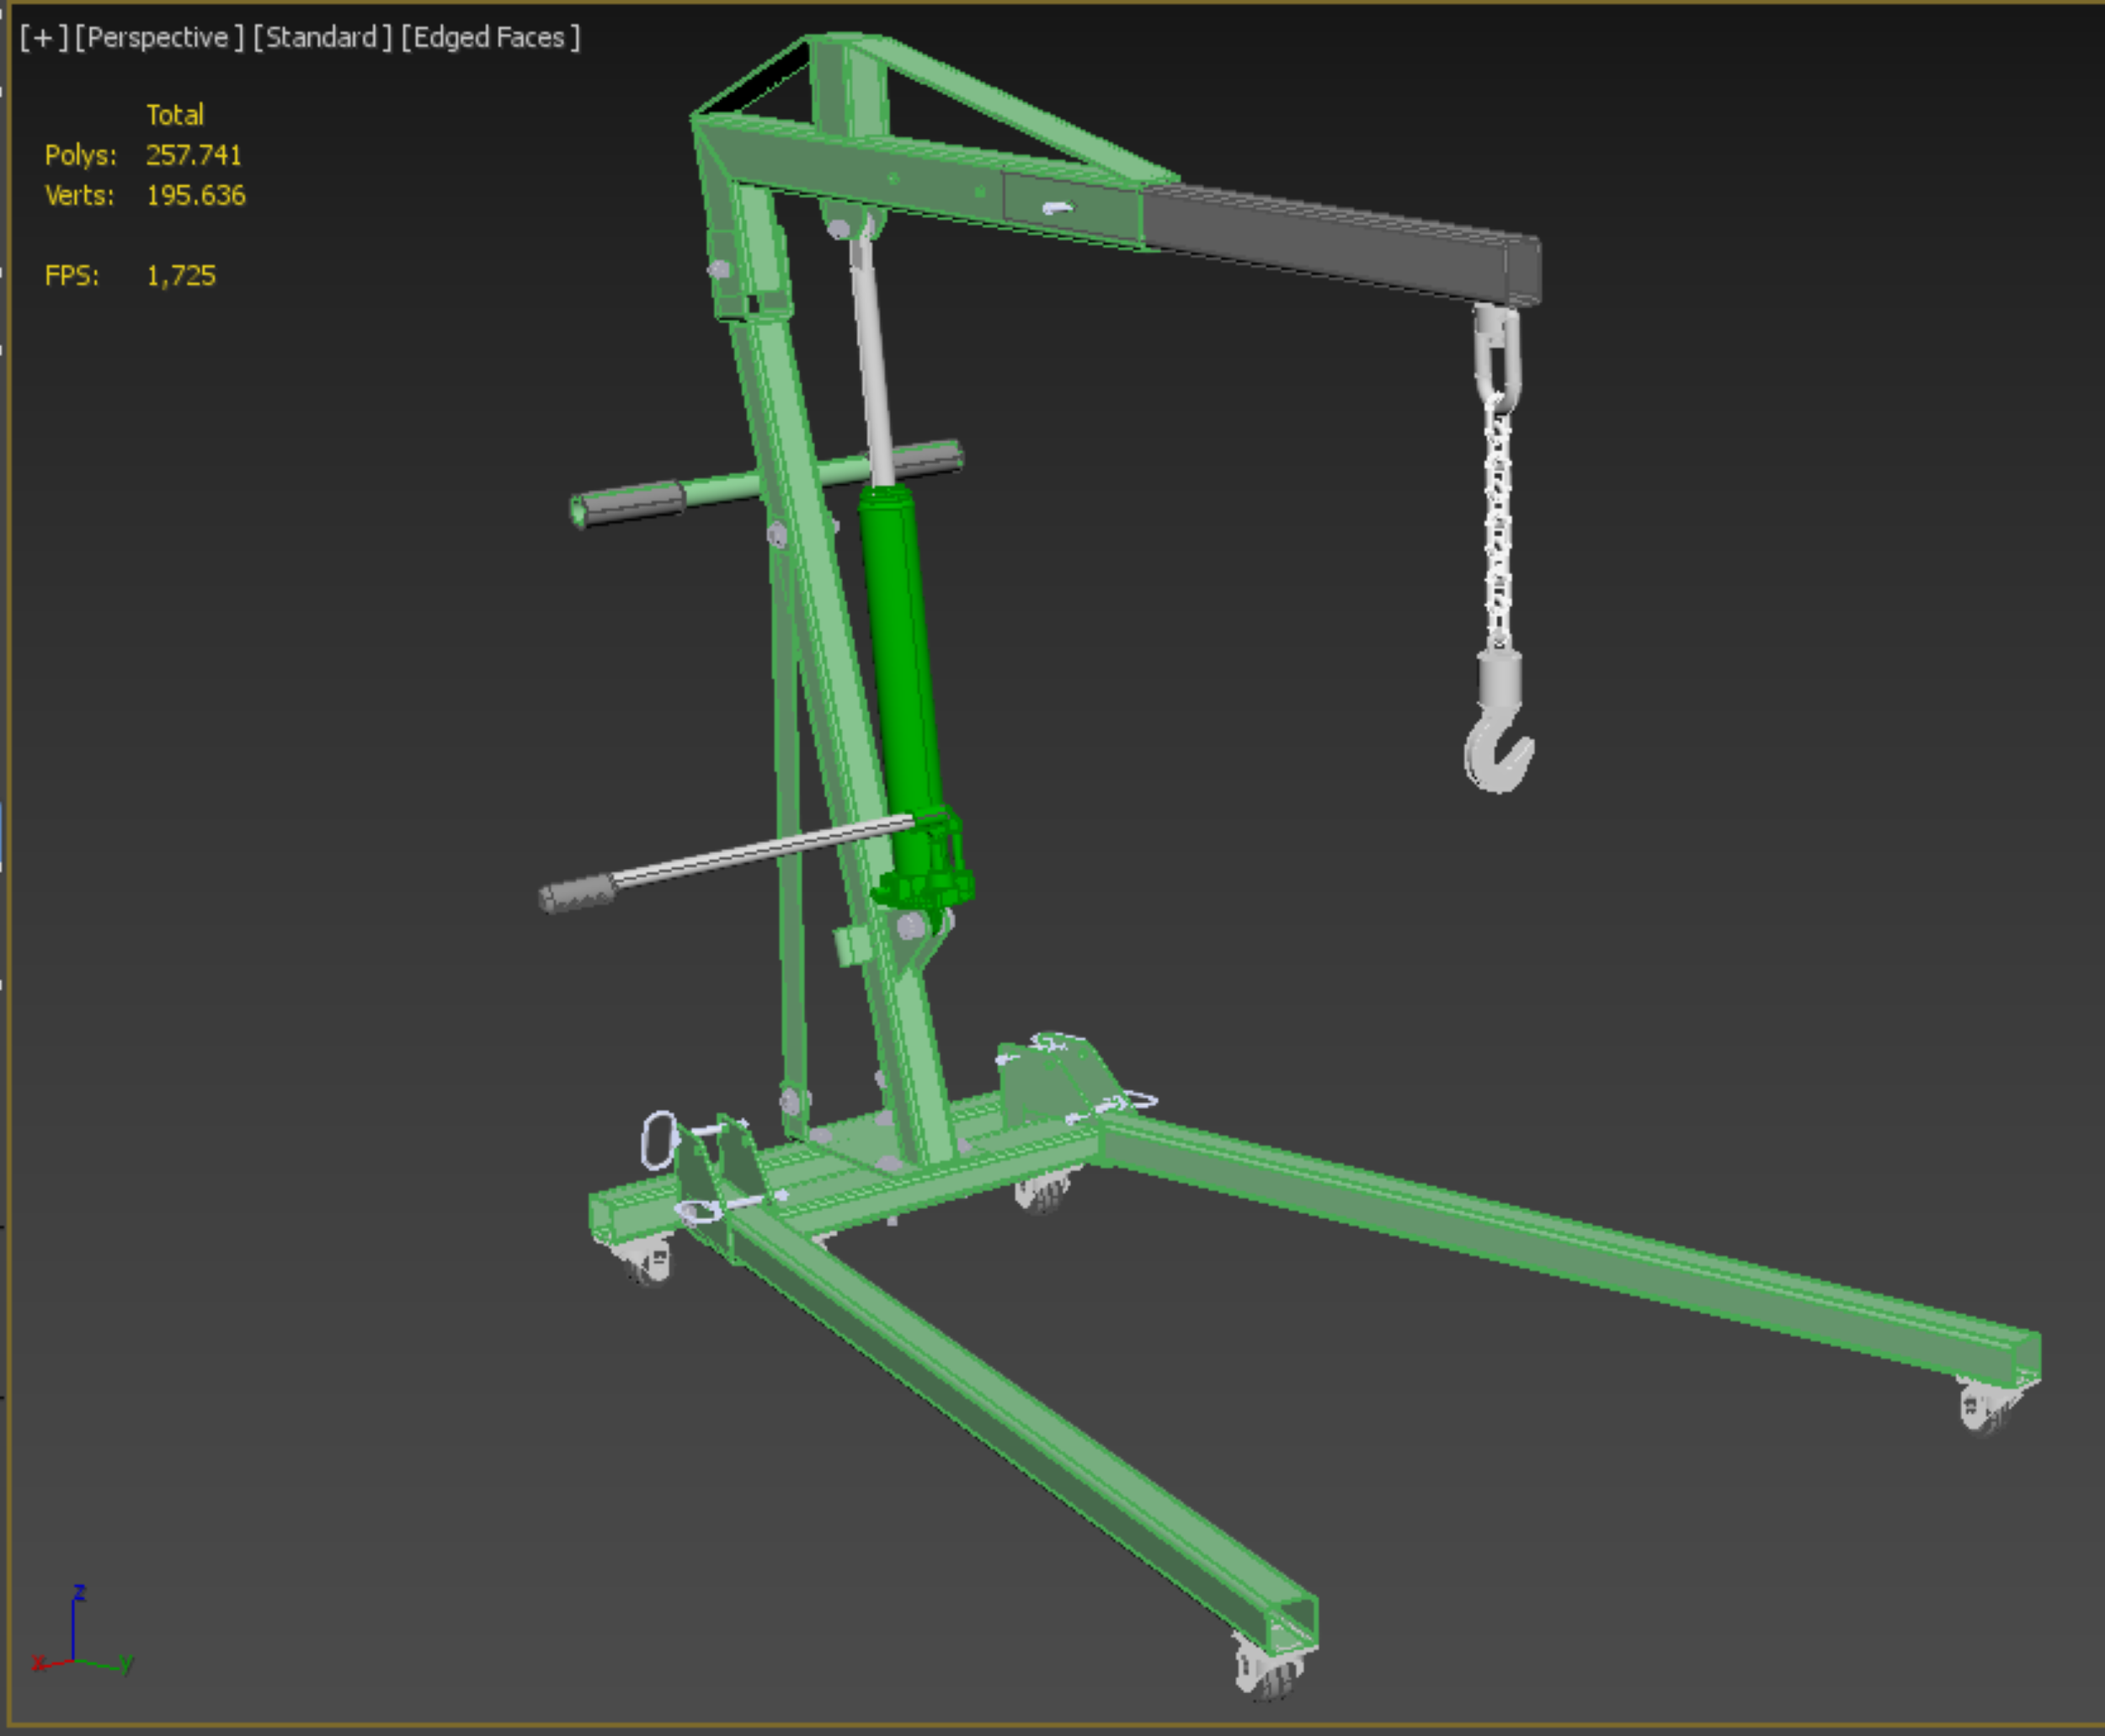Open the Edged Faces display menu
Viewport: 2105px width, 1736px height.
[490, 38]
